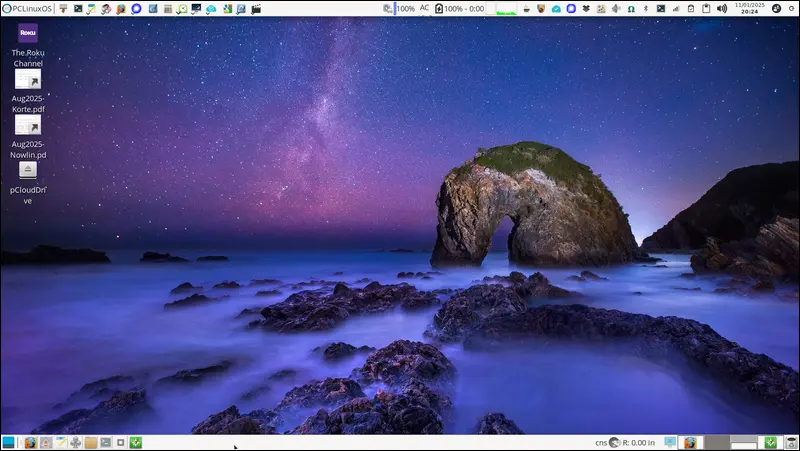Click the blue show-desktop button in bottom panel
Viewport: 800px width, 451px height.
click(x=8, y=442)
